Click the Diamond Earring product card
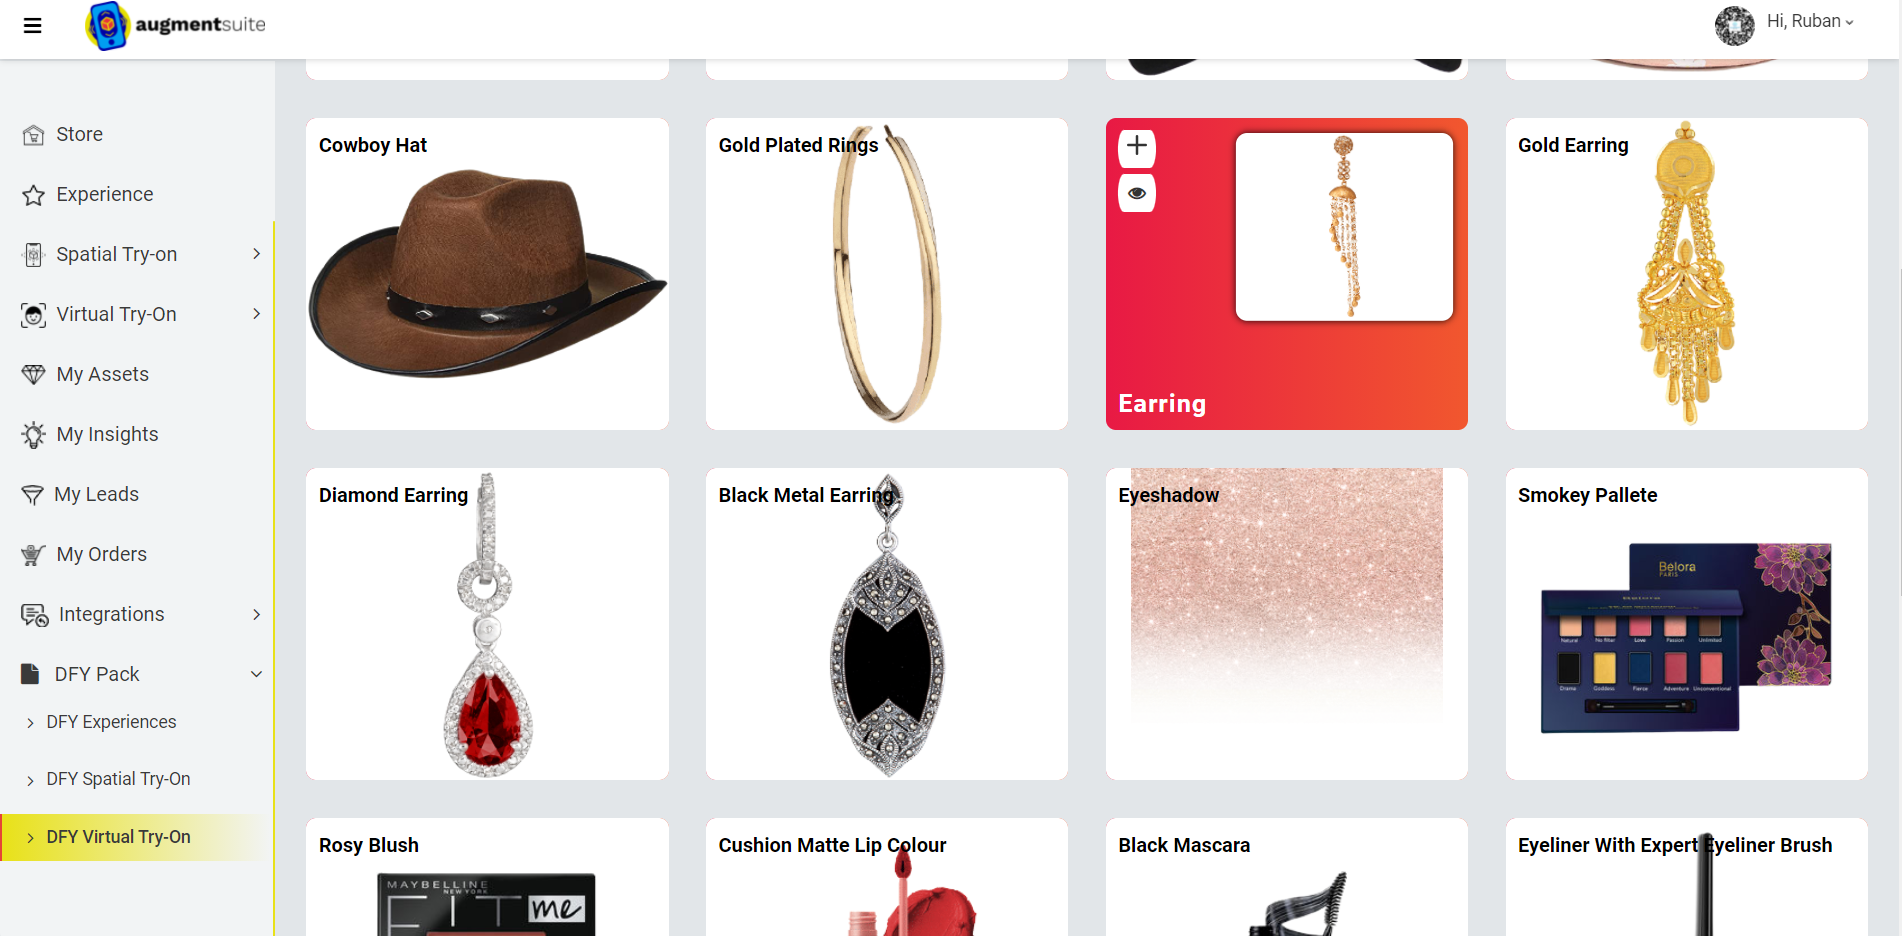This screenshot has width=1902, height=936. tap(487, 624)
